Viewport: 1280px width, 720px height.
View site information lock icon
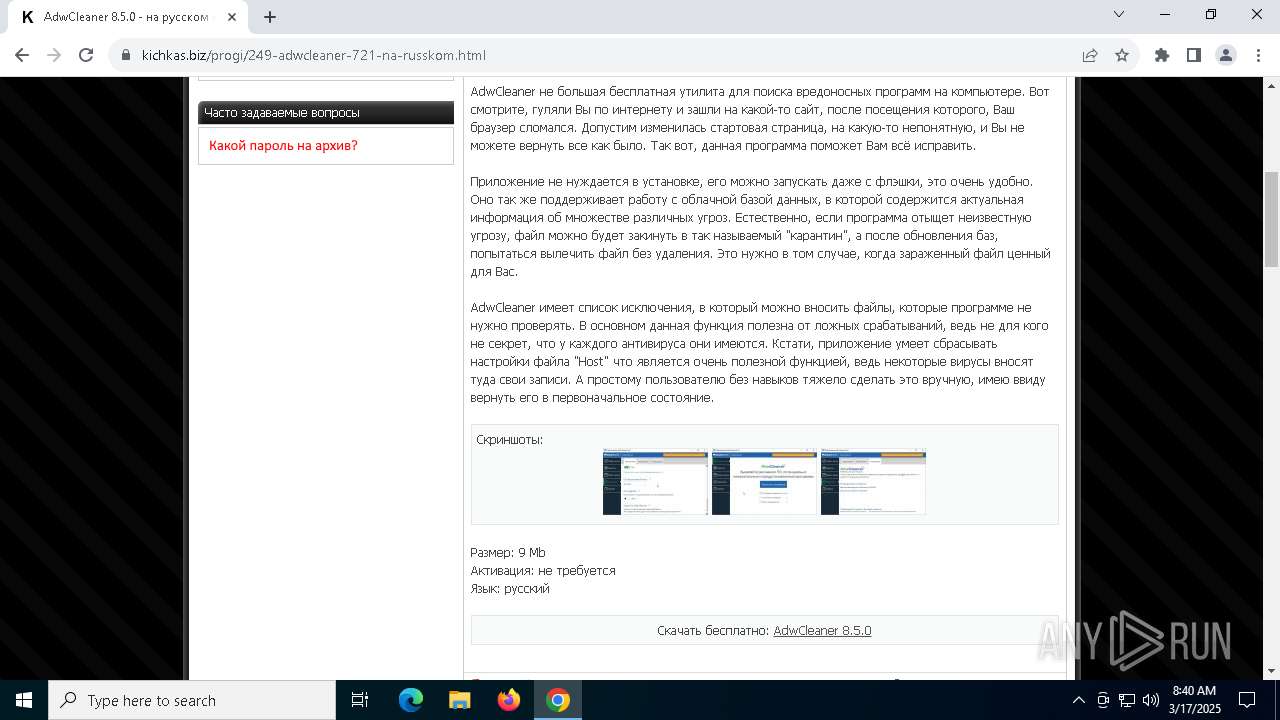pyautogui.click(x=126, y=55)
